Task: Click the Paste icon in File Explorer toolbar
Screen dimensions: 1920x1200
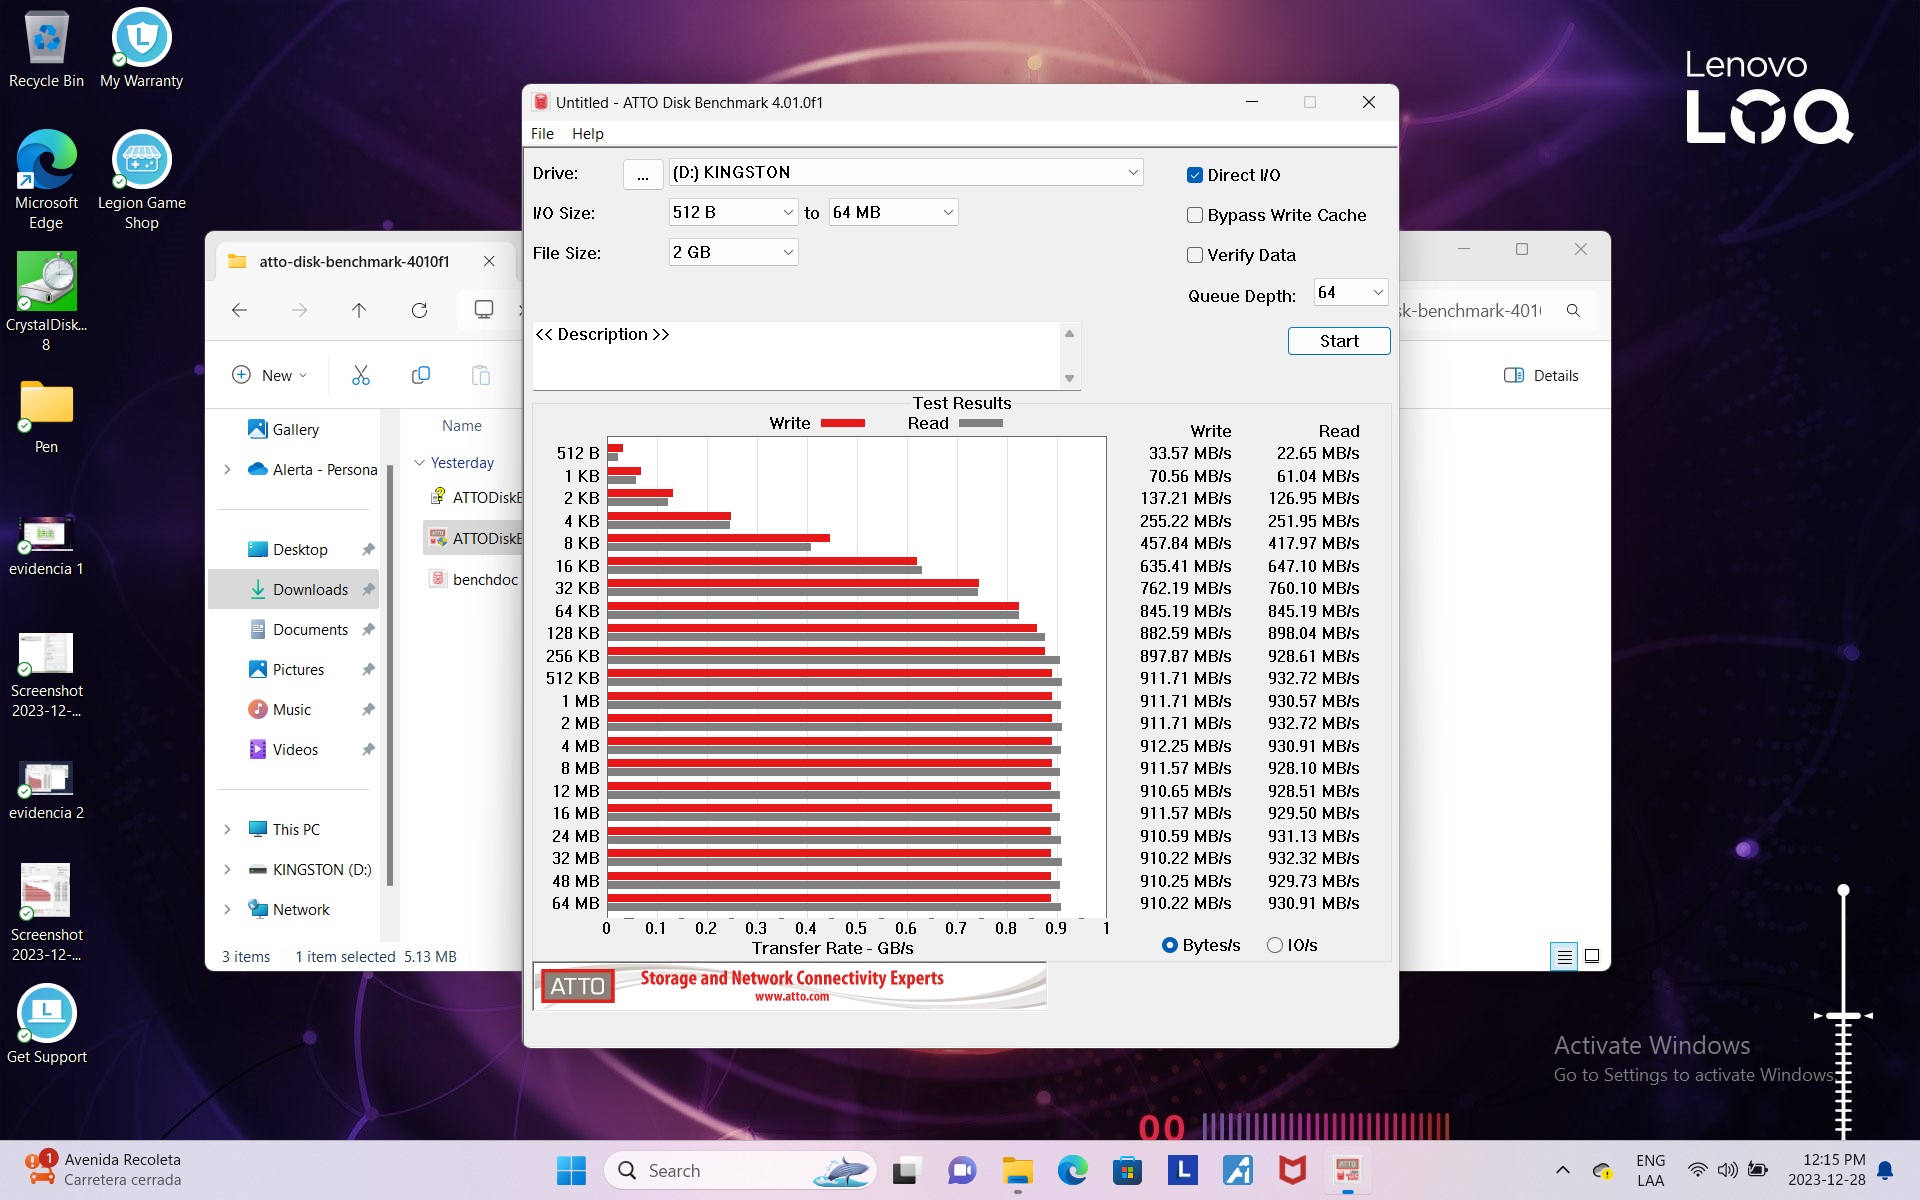Action: (481, 375)
